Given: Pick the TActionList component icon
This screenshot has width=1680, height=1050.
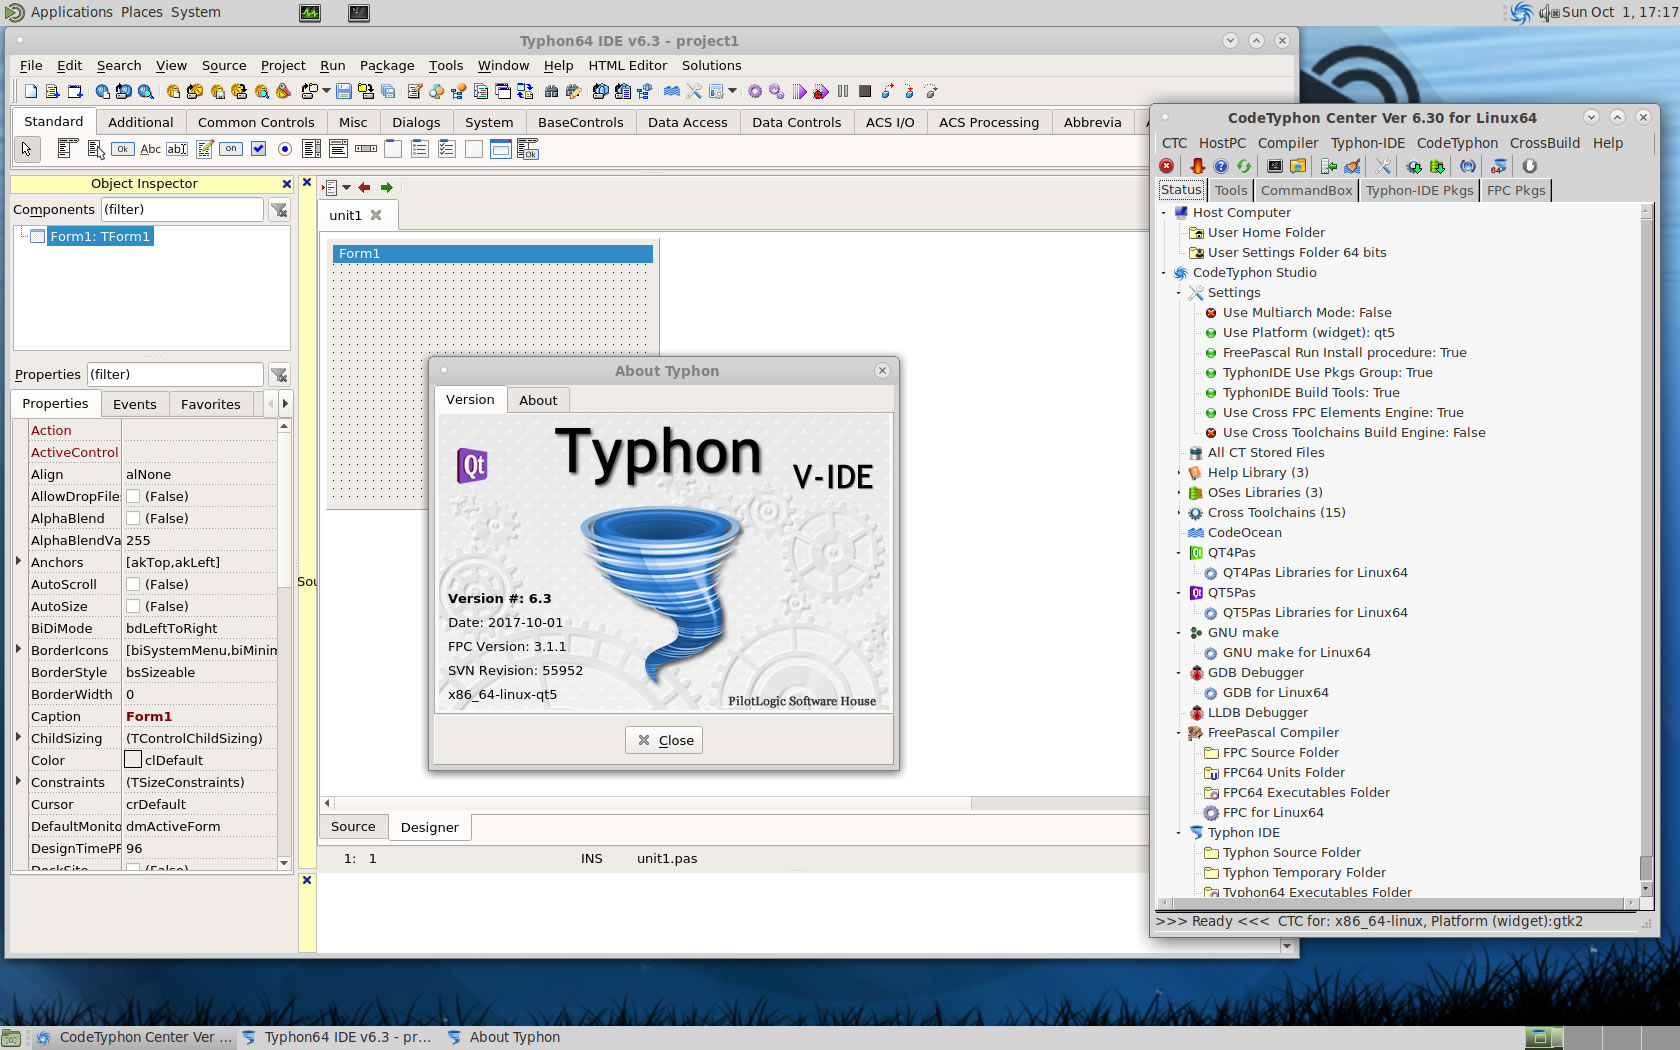Looking at the screenshot, I should pyautogui.click(x=528, y=150).
